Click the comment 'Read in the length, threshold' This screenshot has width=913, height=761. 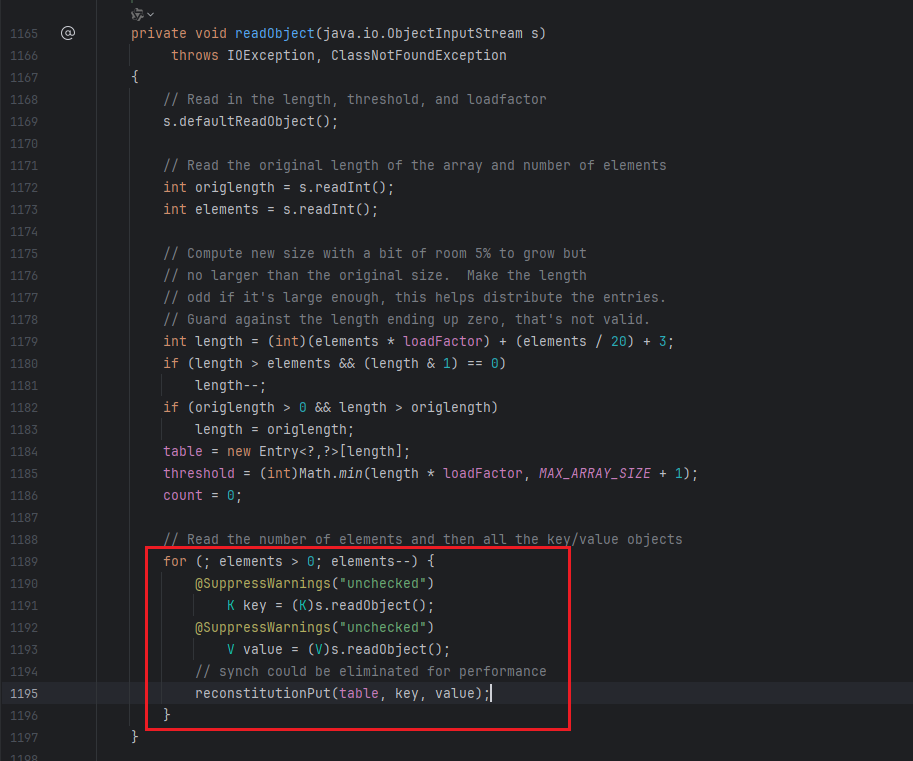355,100
